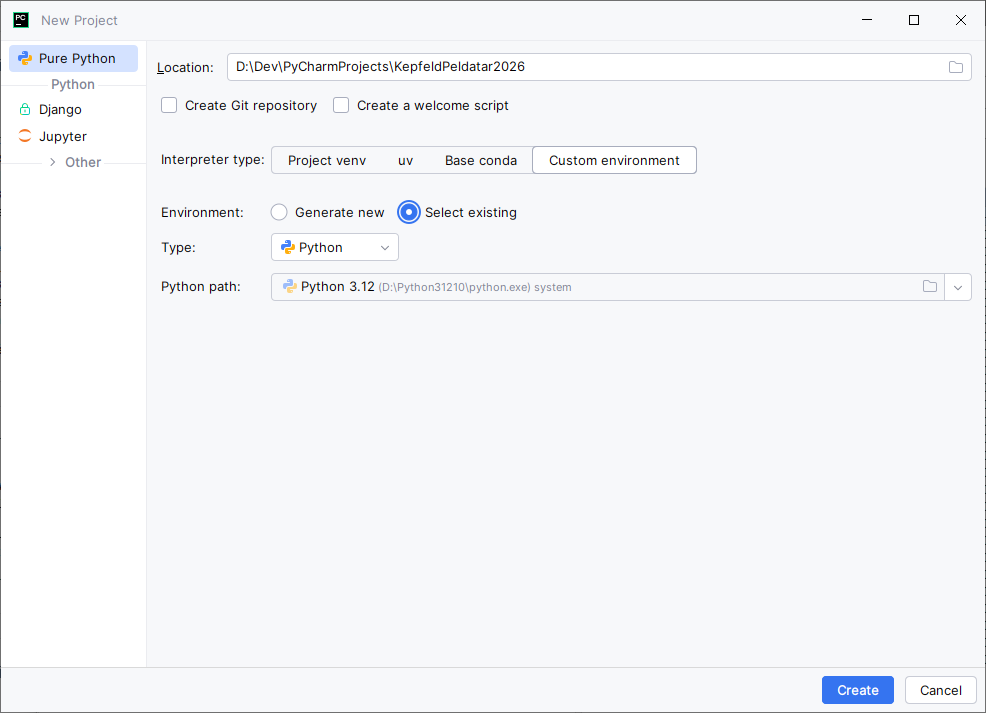Enable Create Git repository checkbox

[x=169, y=105]
